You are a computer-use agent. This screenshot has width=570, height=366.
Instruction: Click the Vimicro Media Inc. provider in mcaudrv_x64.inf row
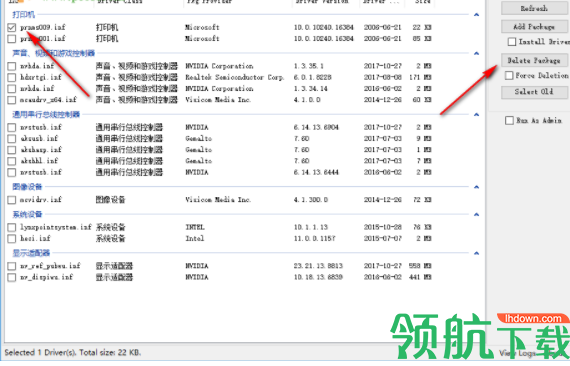pos(218,100)
